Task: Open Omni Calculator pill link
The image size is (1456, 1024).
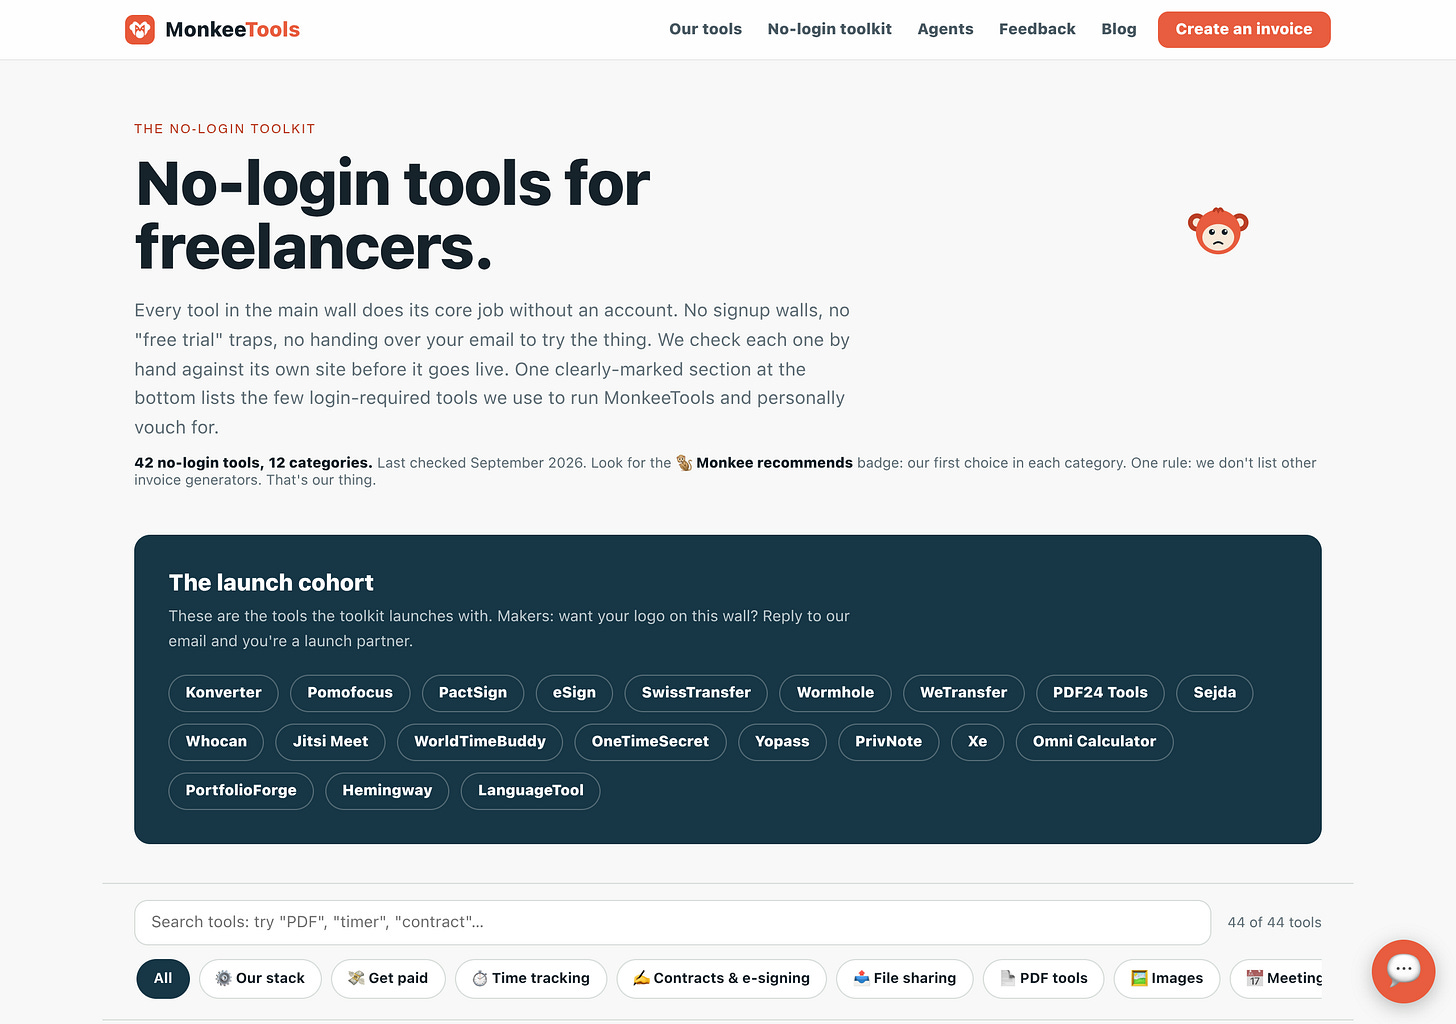Action: coord(1094,741)
